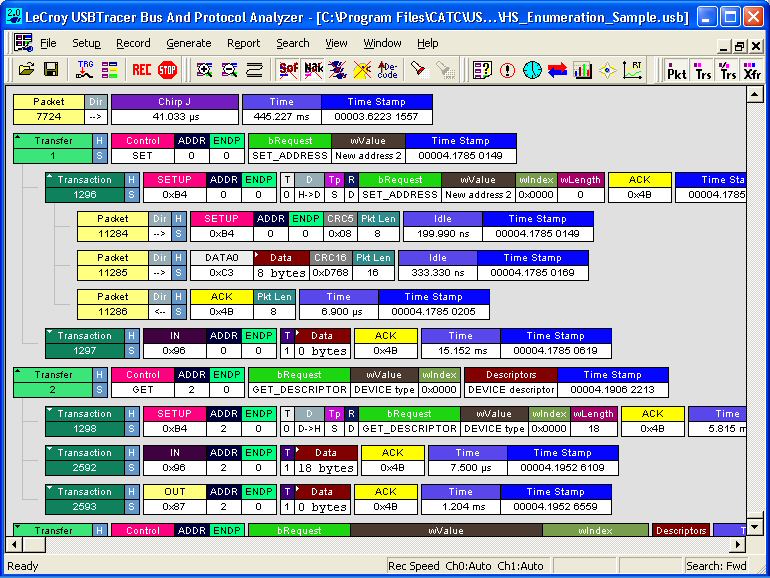
Task: Click the DATA0 cell of packet 11285
Action: coord(221,257)
